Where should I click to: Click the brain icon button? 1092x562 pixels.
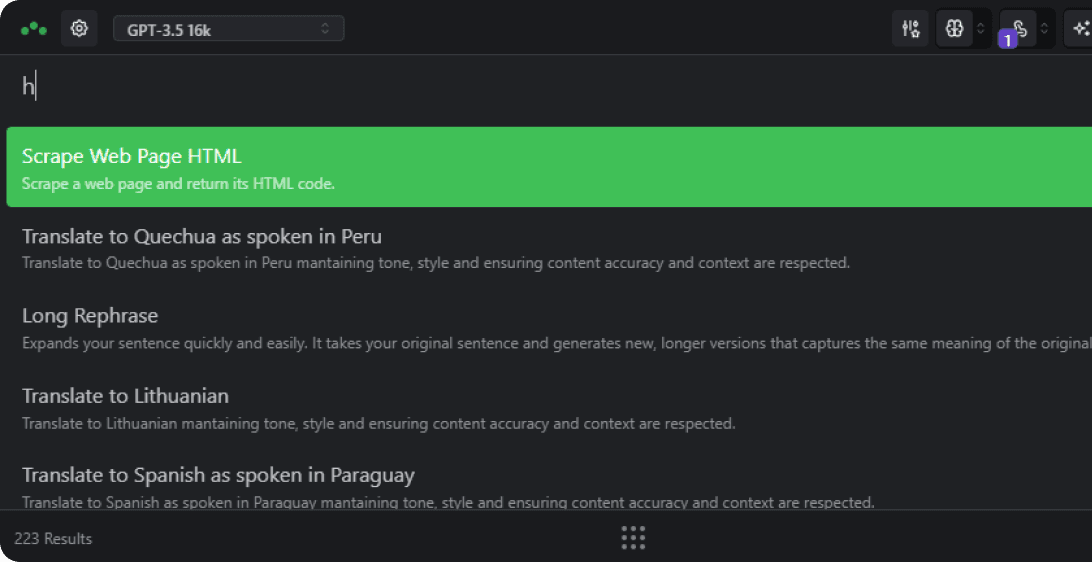click(954, 29)
